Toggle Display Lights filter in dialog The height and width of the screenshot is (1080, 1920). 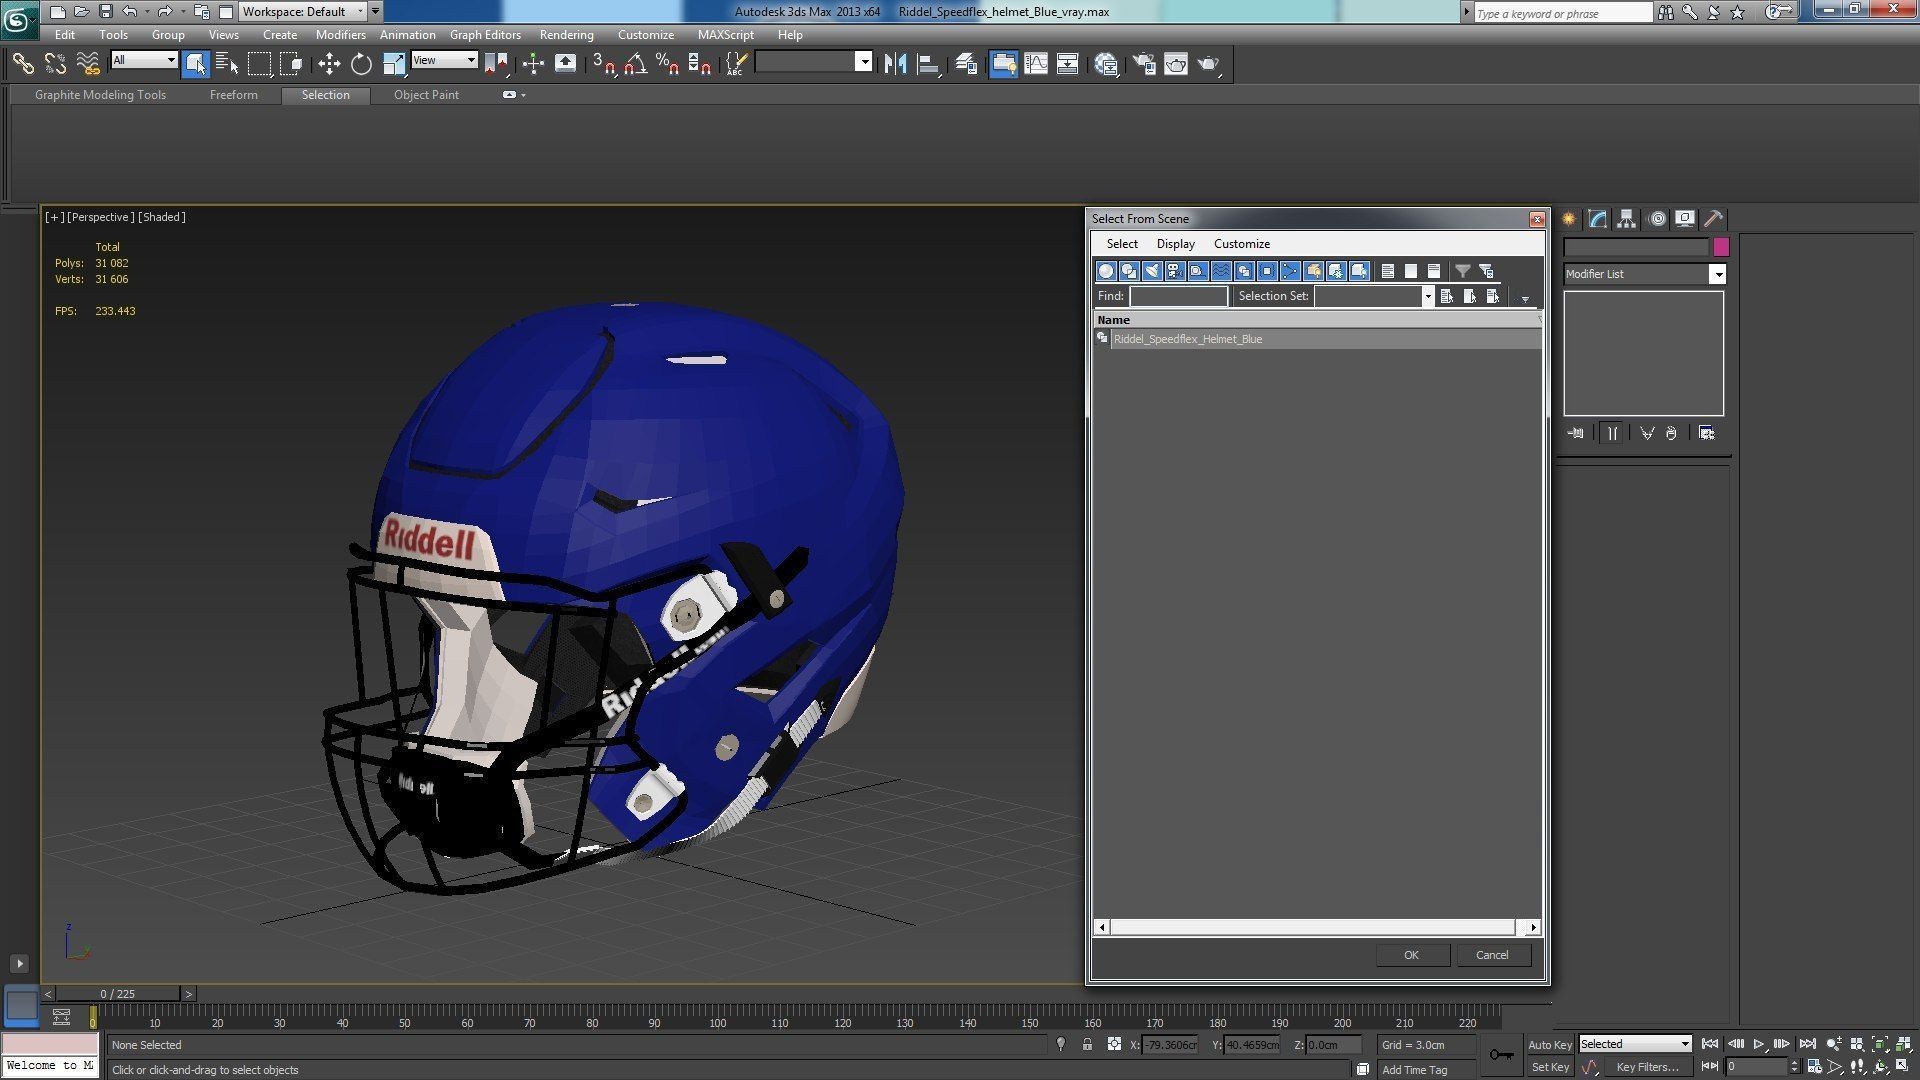pyautogui.click(x=1152, y=271)
